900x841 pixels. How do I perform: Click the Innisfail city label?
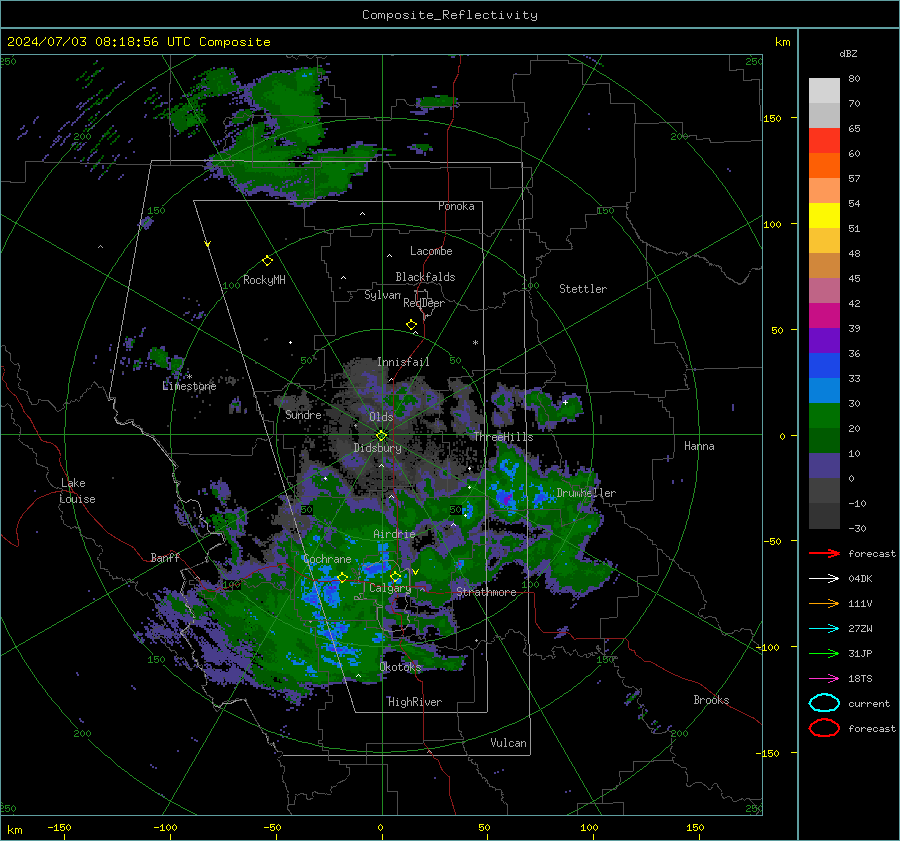click(x=404, y=362)
